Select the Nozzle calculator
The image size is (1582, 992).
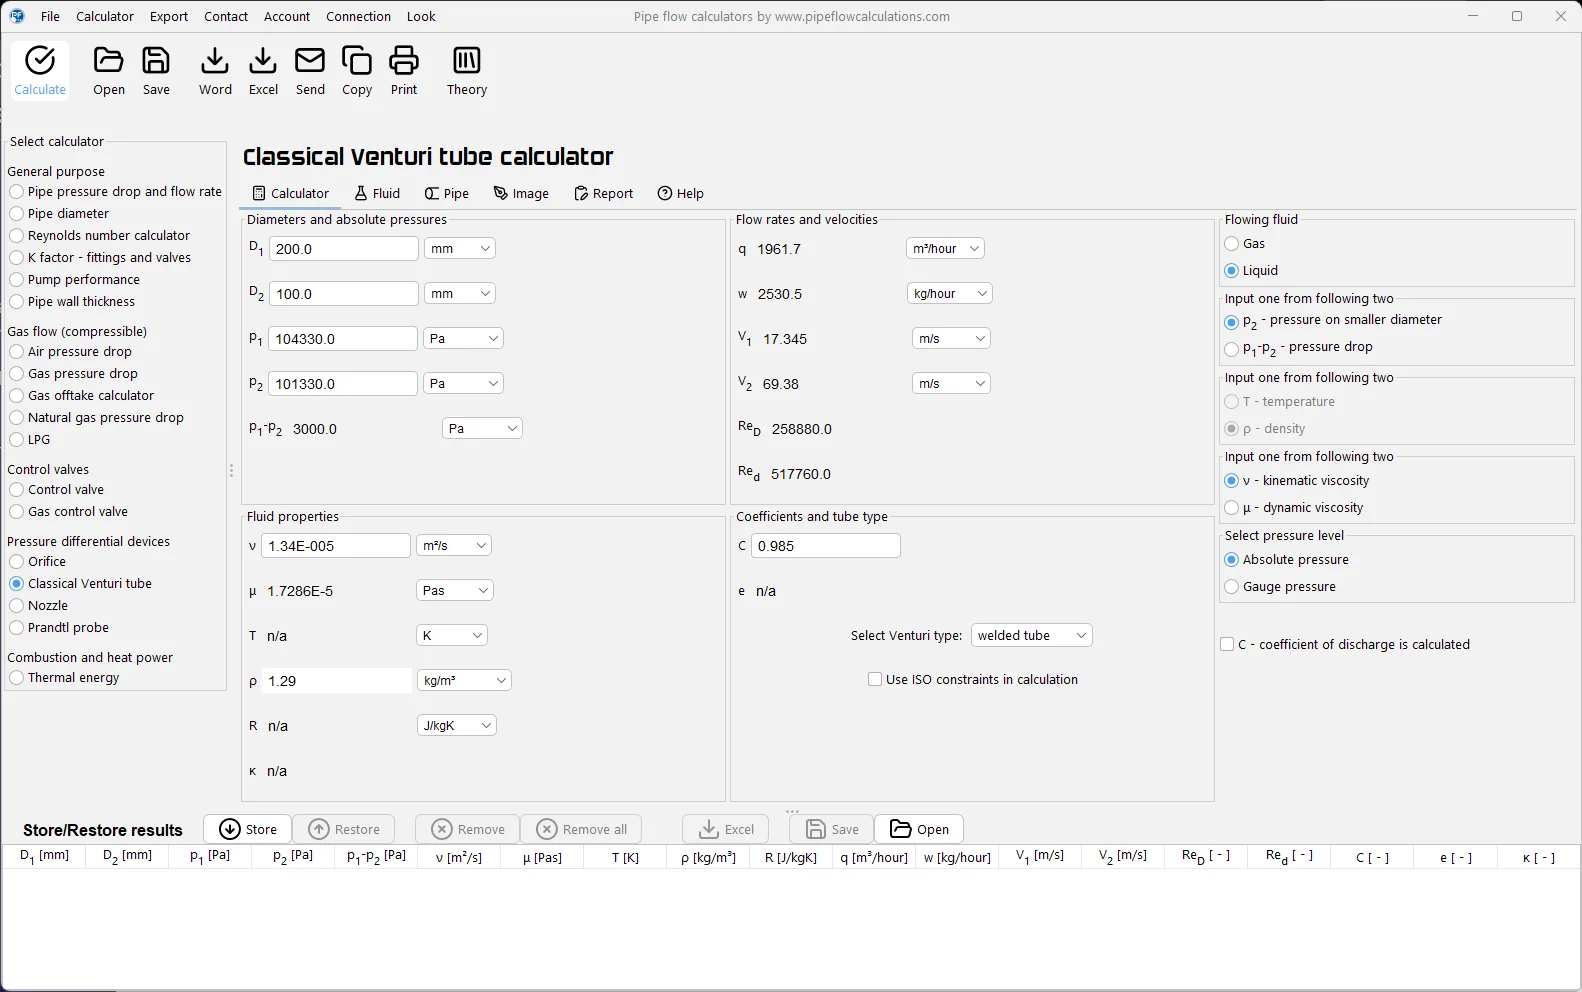pos(39,606)
